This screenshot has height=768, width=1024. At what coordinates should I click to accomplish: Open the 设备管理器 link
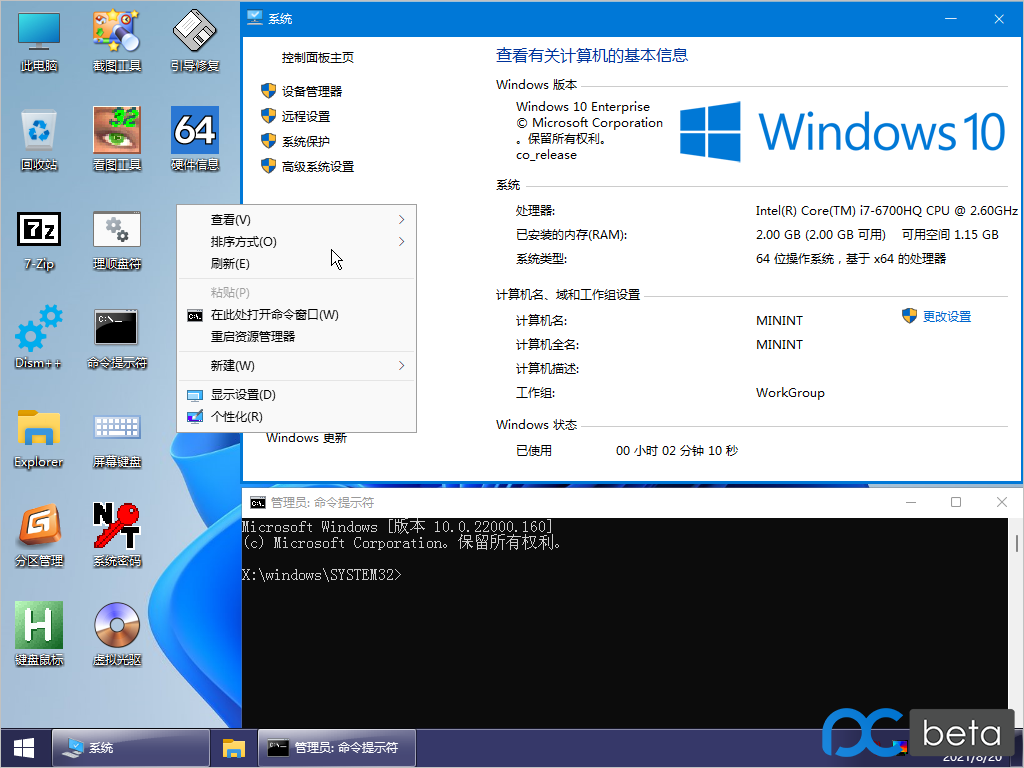[x=312, y=91]
